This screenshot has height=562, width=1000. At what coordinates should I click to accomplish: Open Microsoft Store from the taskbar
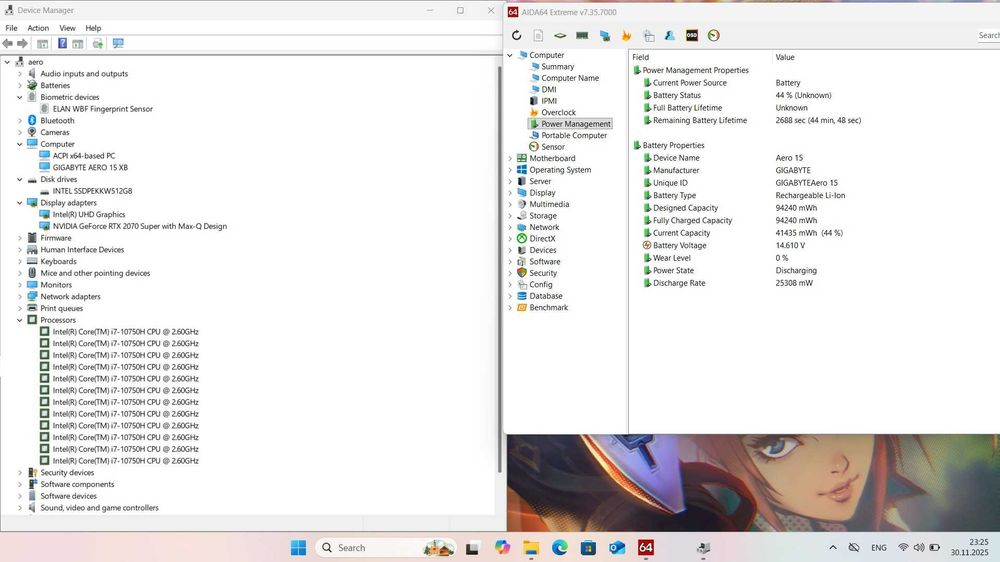click(588, 547)
